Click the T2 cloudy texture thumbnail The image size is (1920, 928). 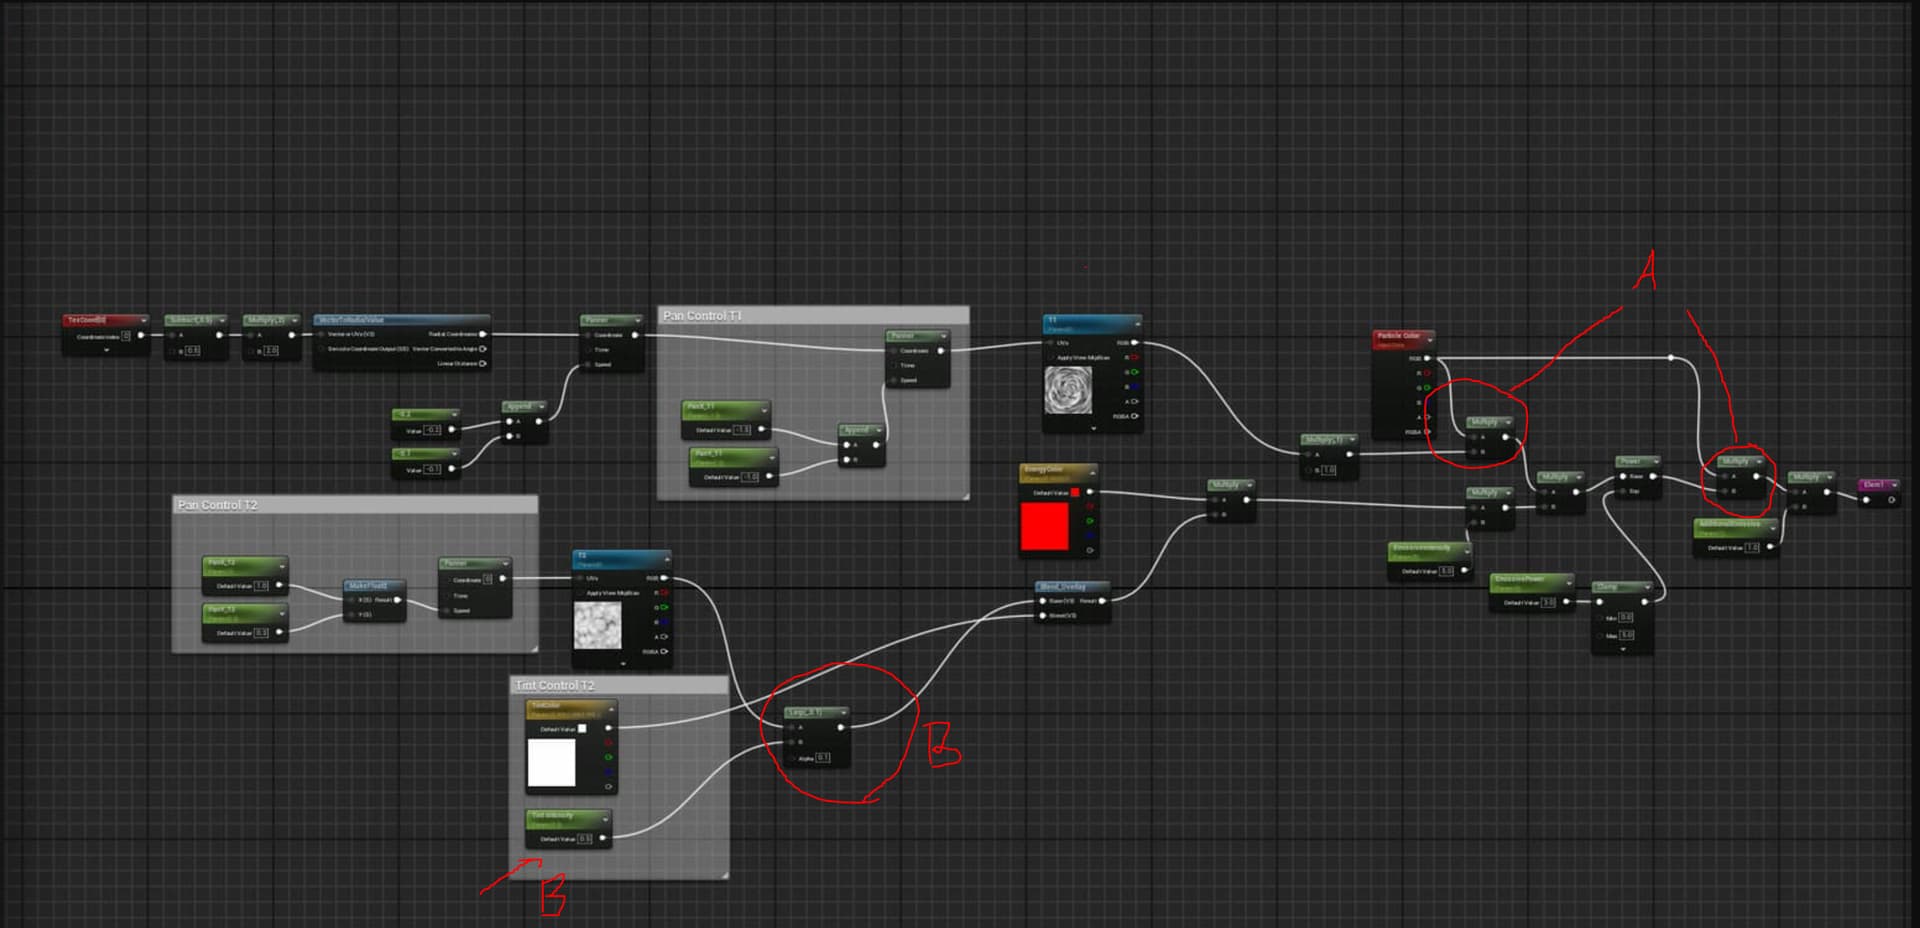click(598, 625)
